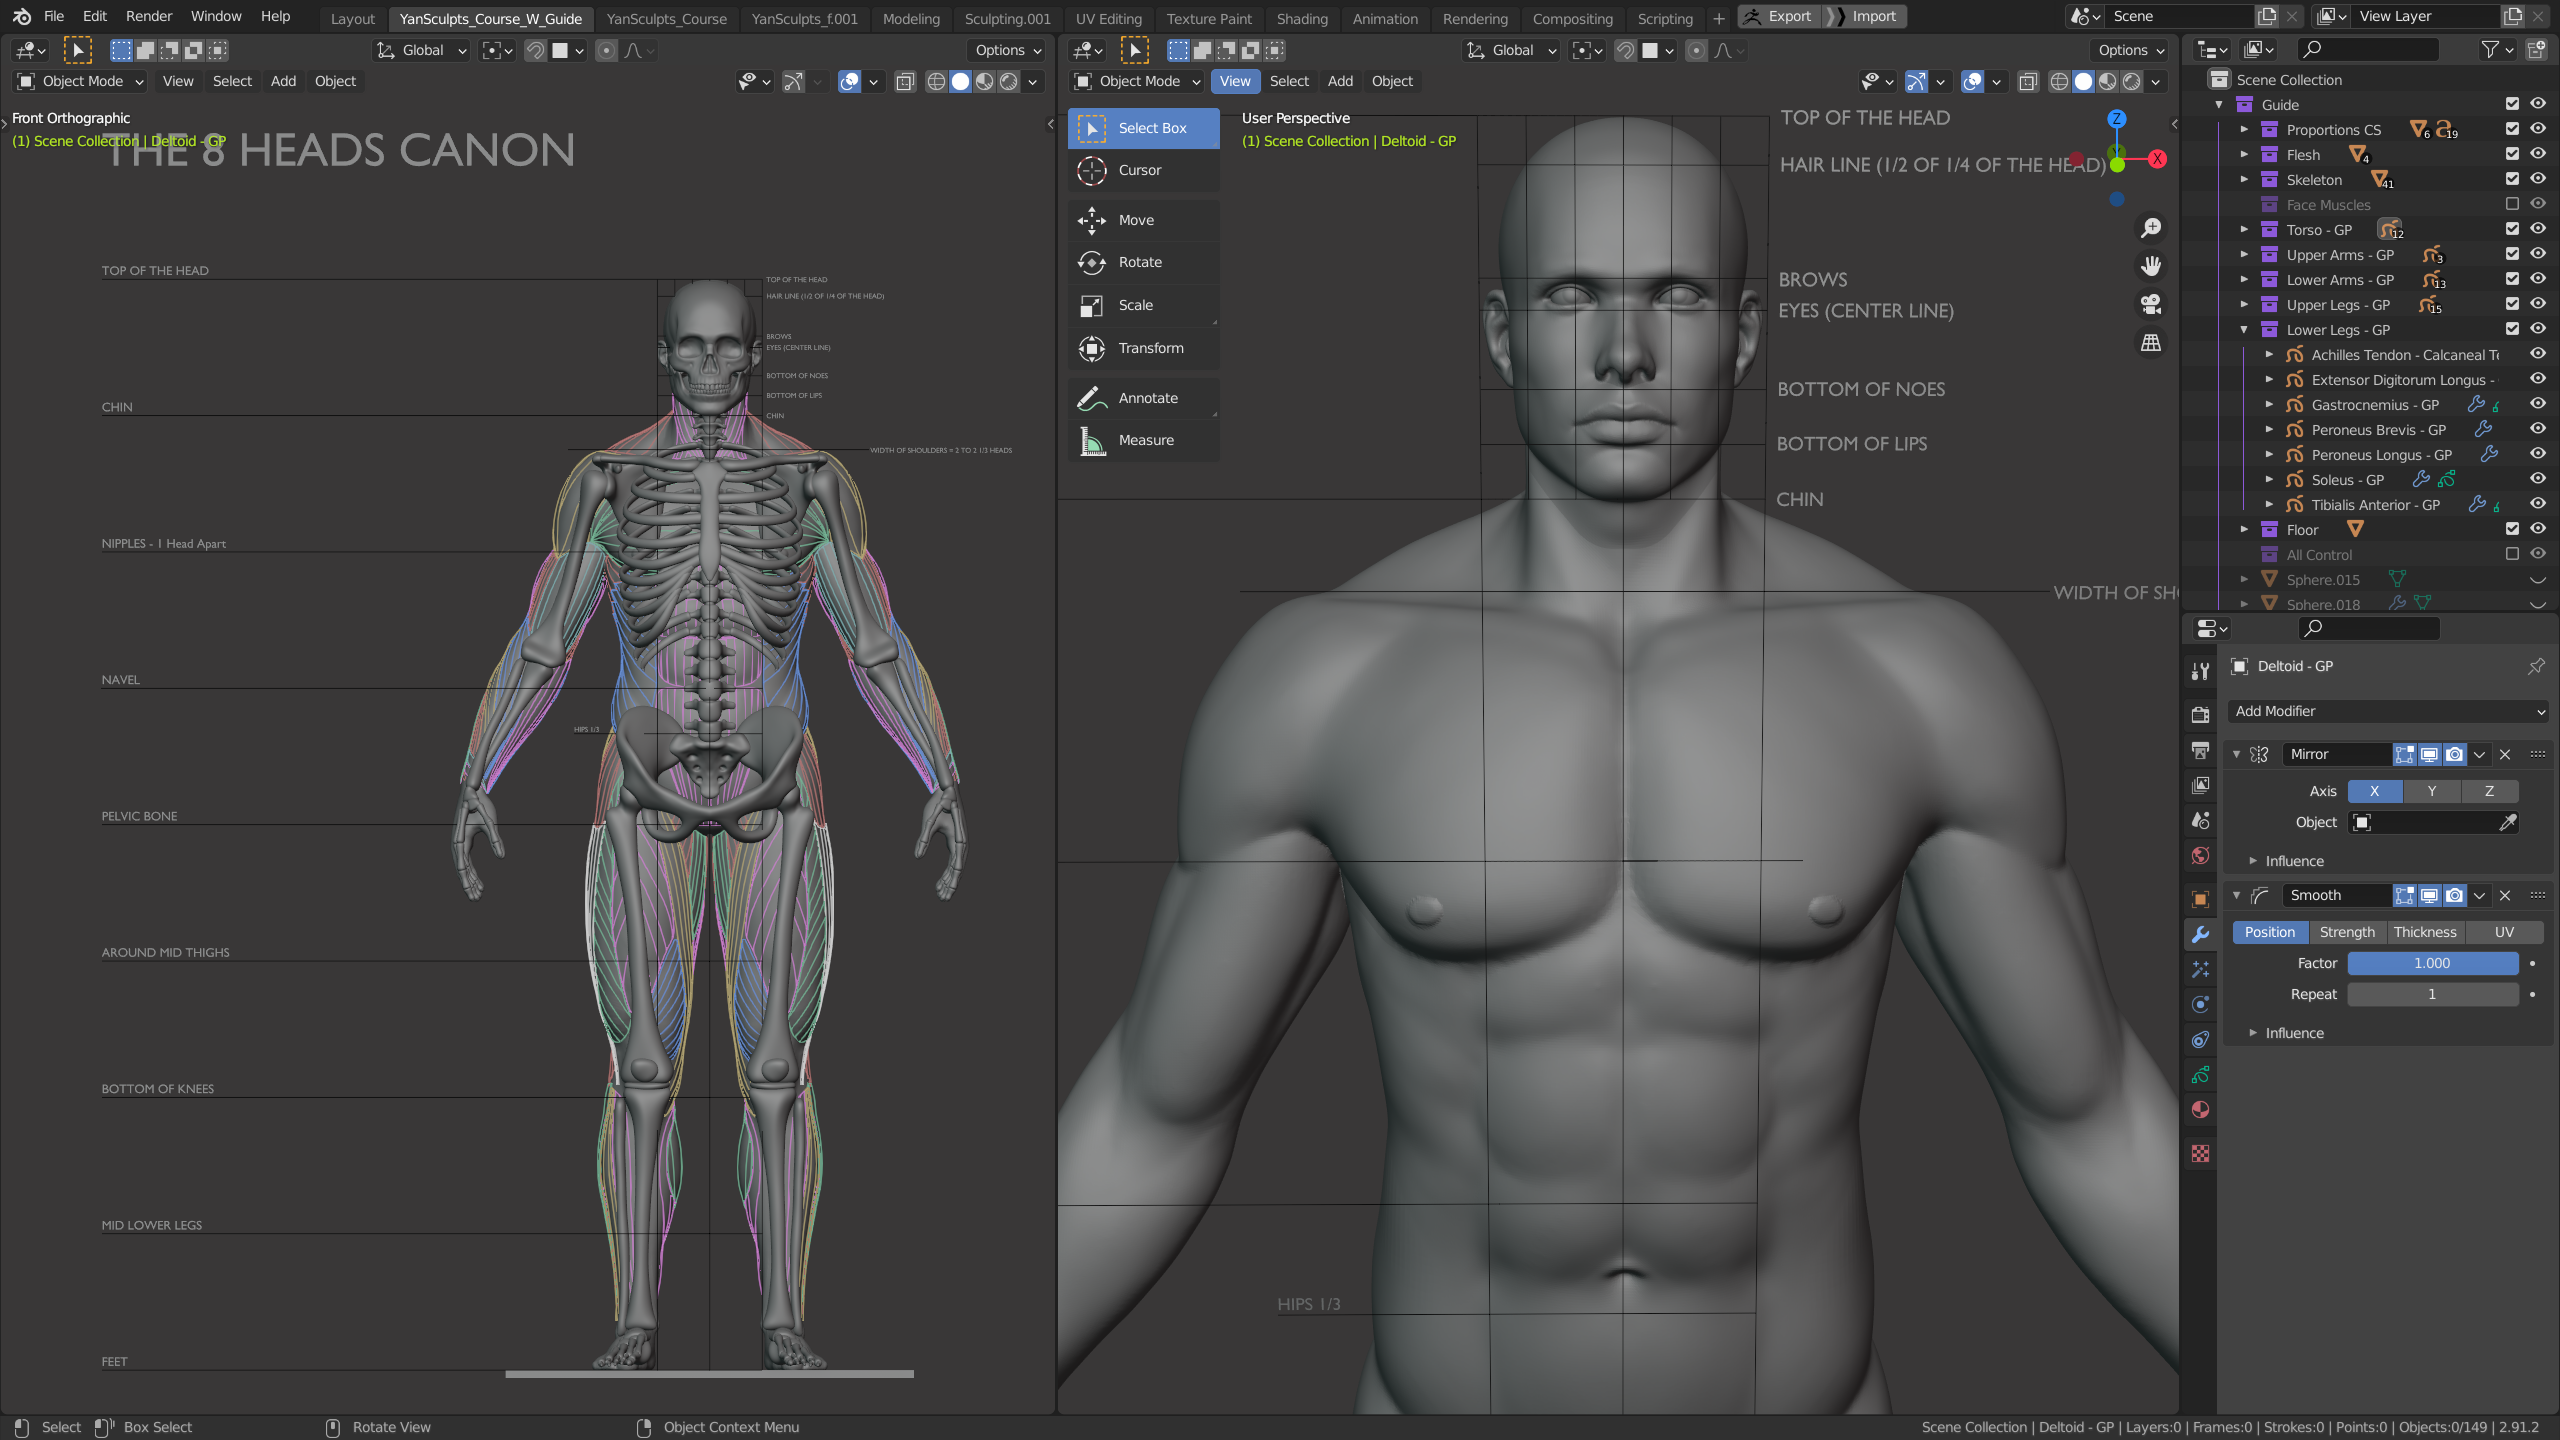
Task: Click the camera view icon in viewport
Action: click(x=2150, y=305)
